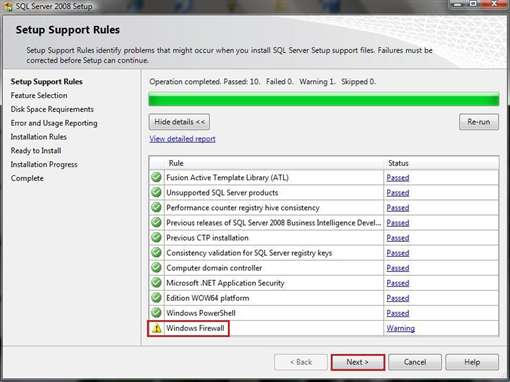This screenshot has width=510, height=382.
Task: Select Setup Support Rules step in sidebar
Action: pyautogui.click(x=46, y=82)
